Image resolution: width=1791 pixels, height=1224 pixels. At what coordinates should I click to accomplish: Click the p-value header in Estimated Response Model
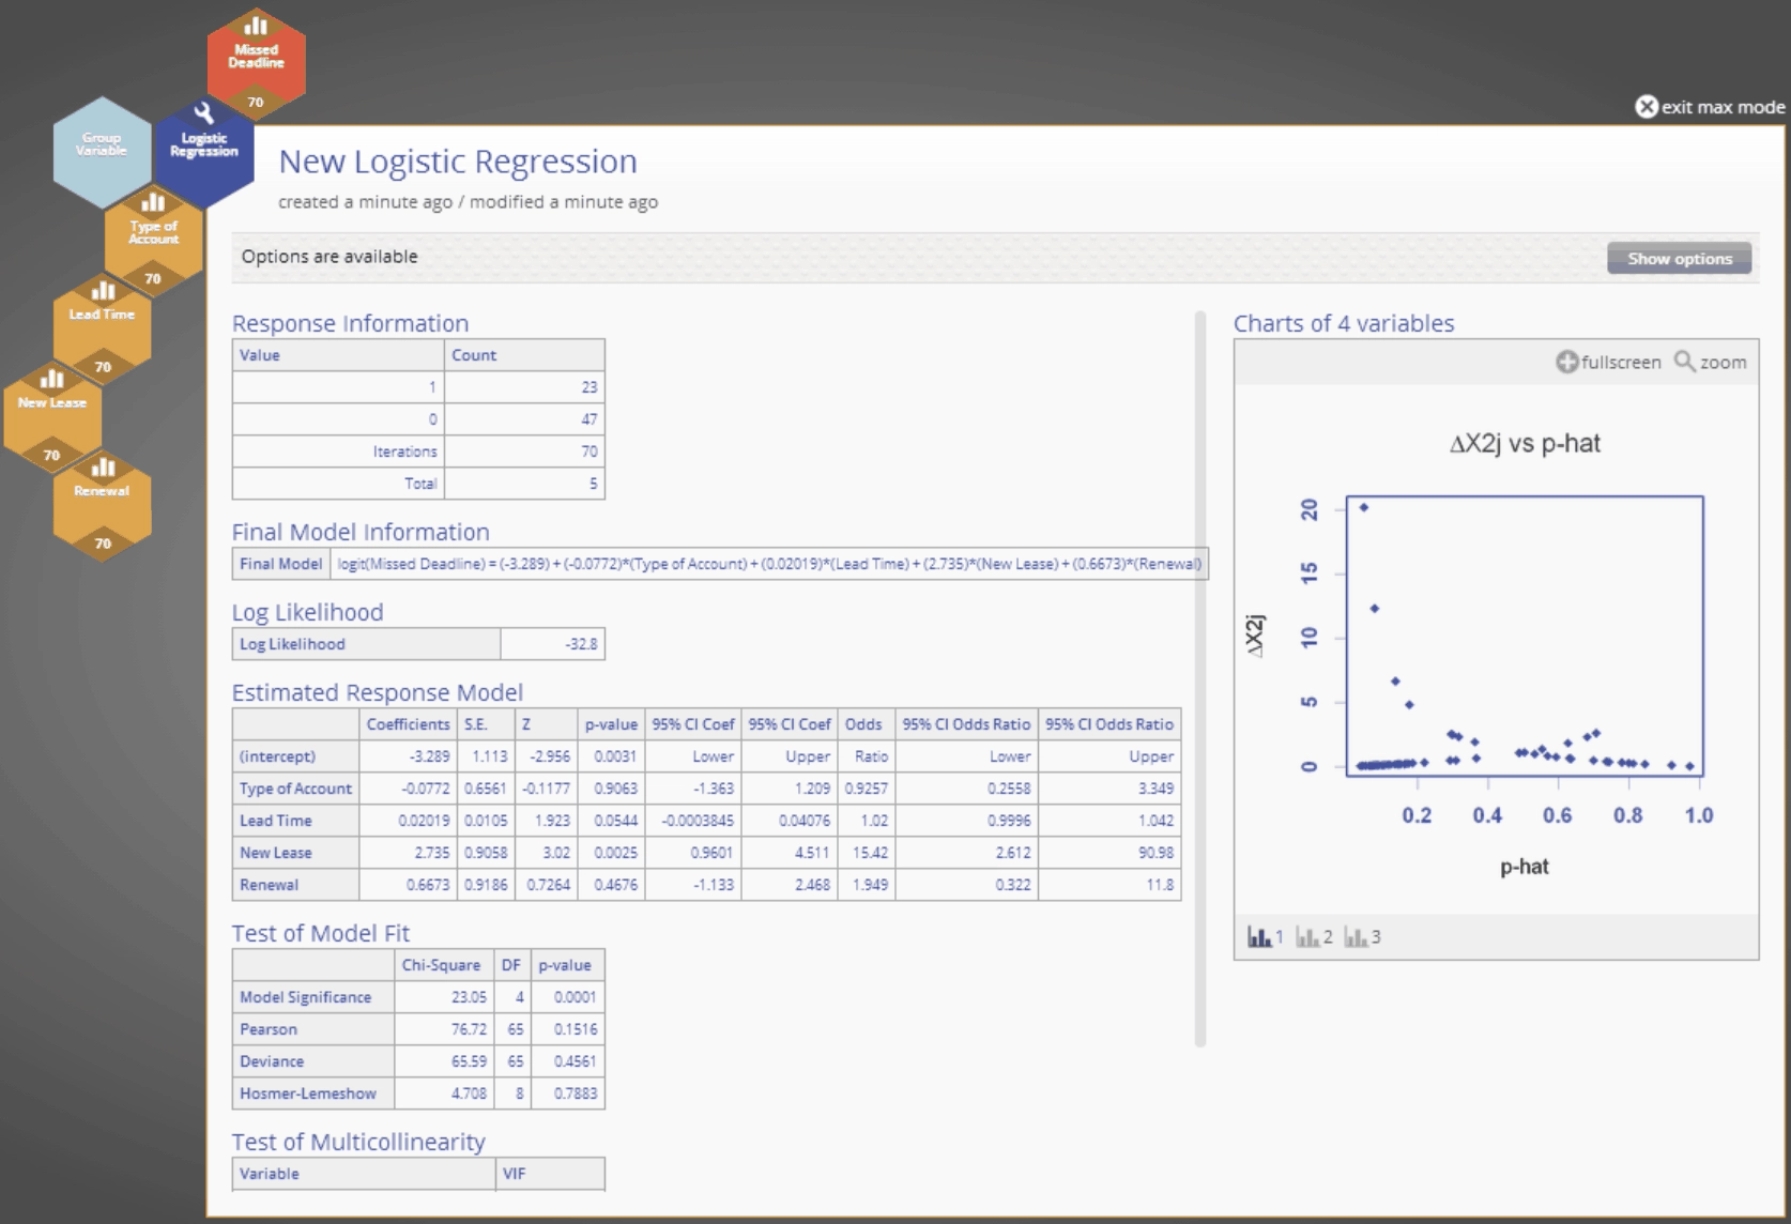click(x=611, y=724)
